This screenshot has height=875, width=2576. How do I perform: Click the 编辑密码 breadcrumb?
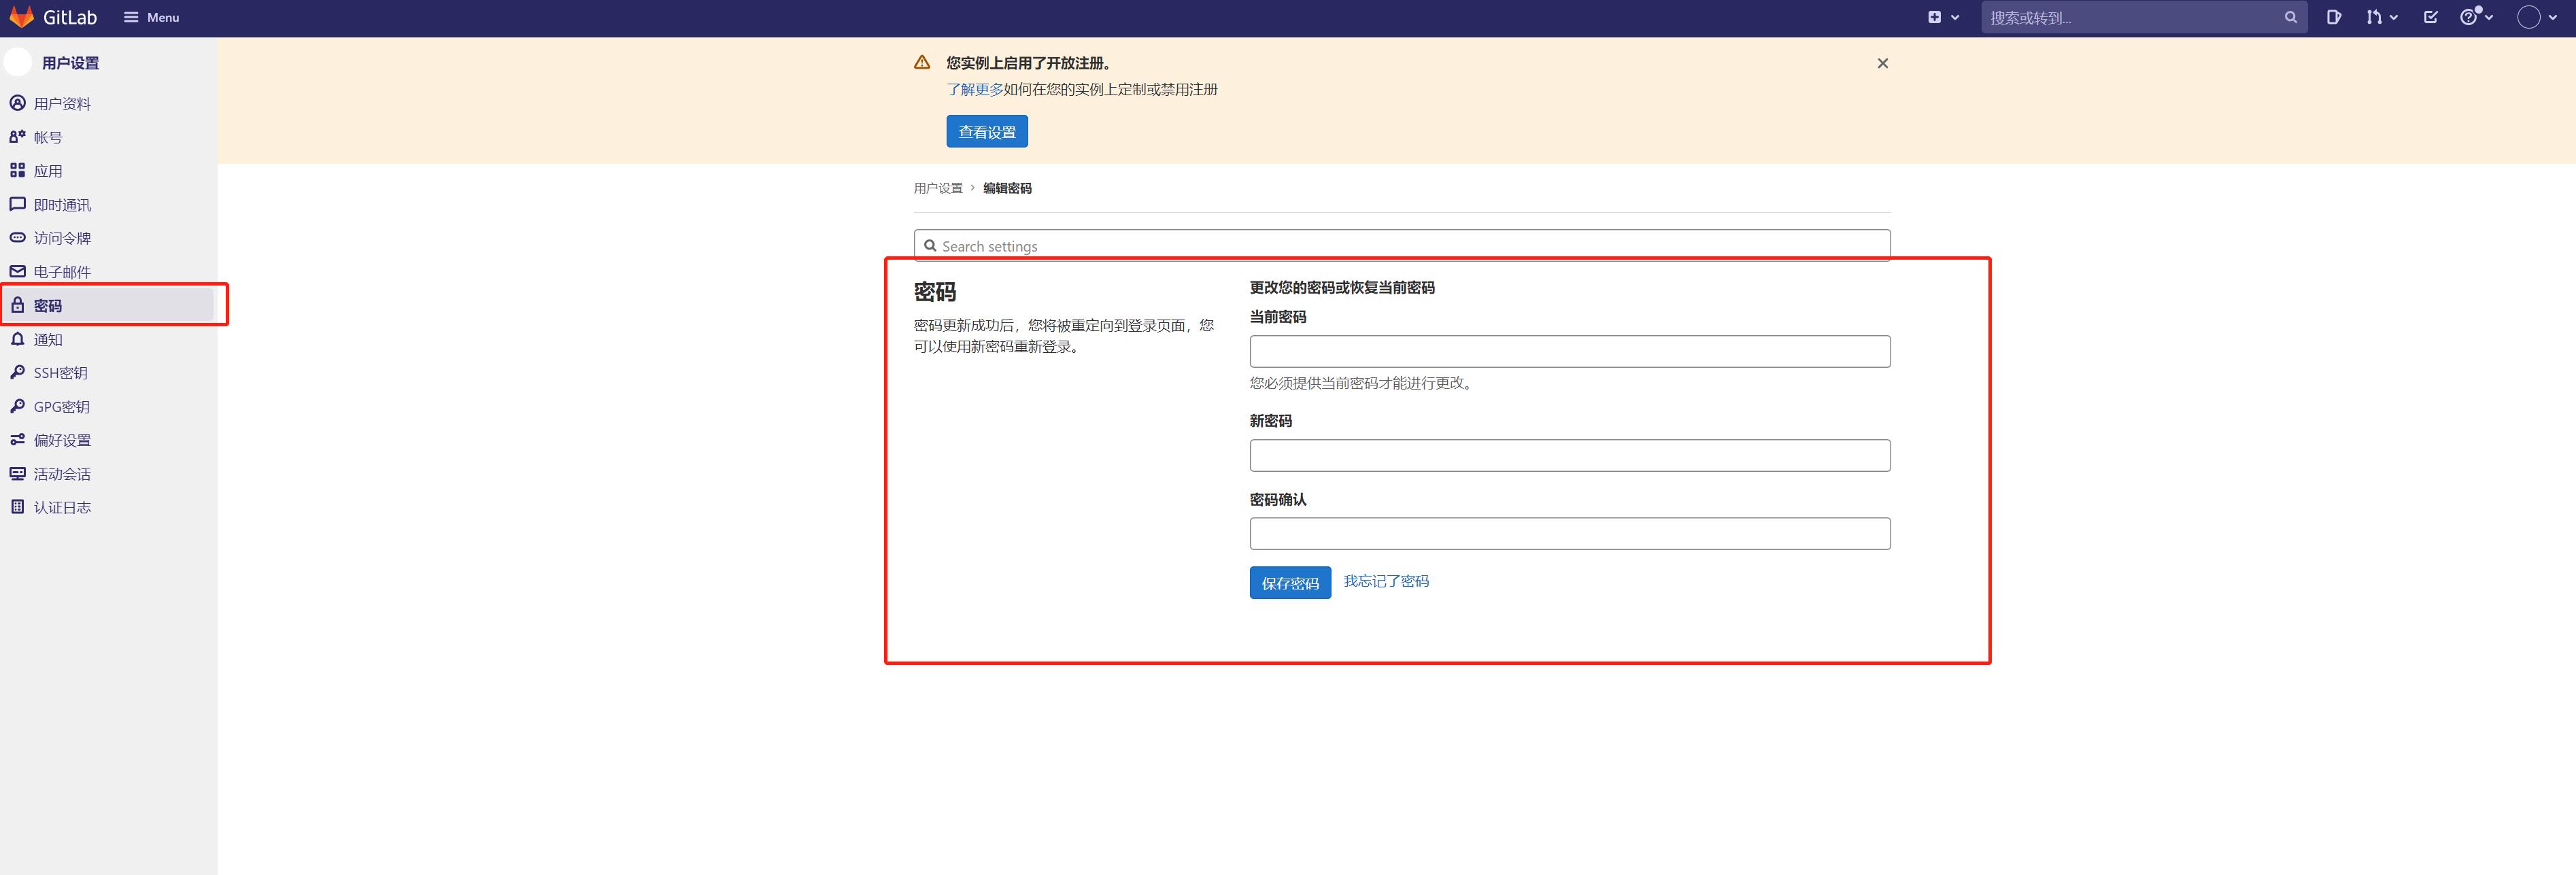tap(1007, 188)
